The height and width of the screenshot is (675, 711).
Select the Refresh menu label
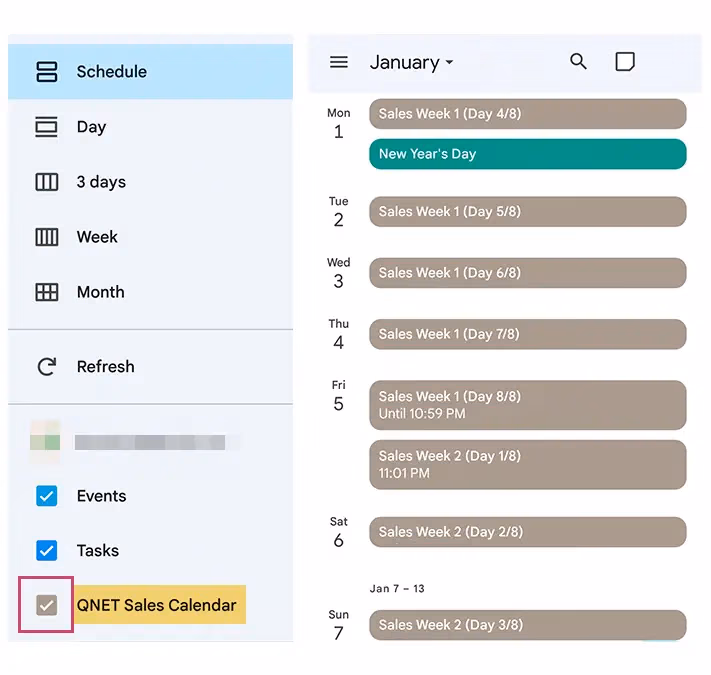point(106,367)
